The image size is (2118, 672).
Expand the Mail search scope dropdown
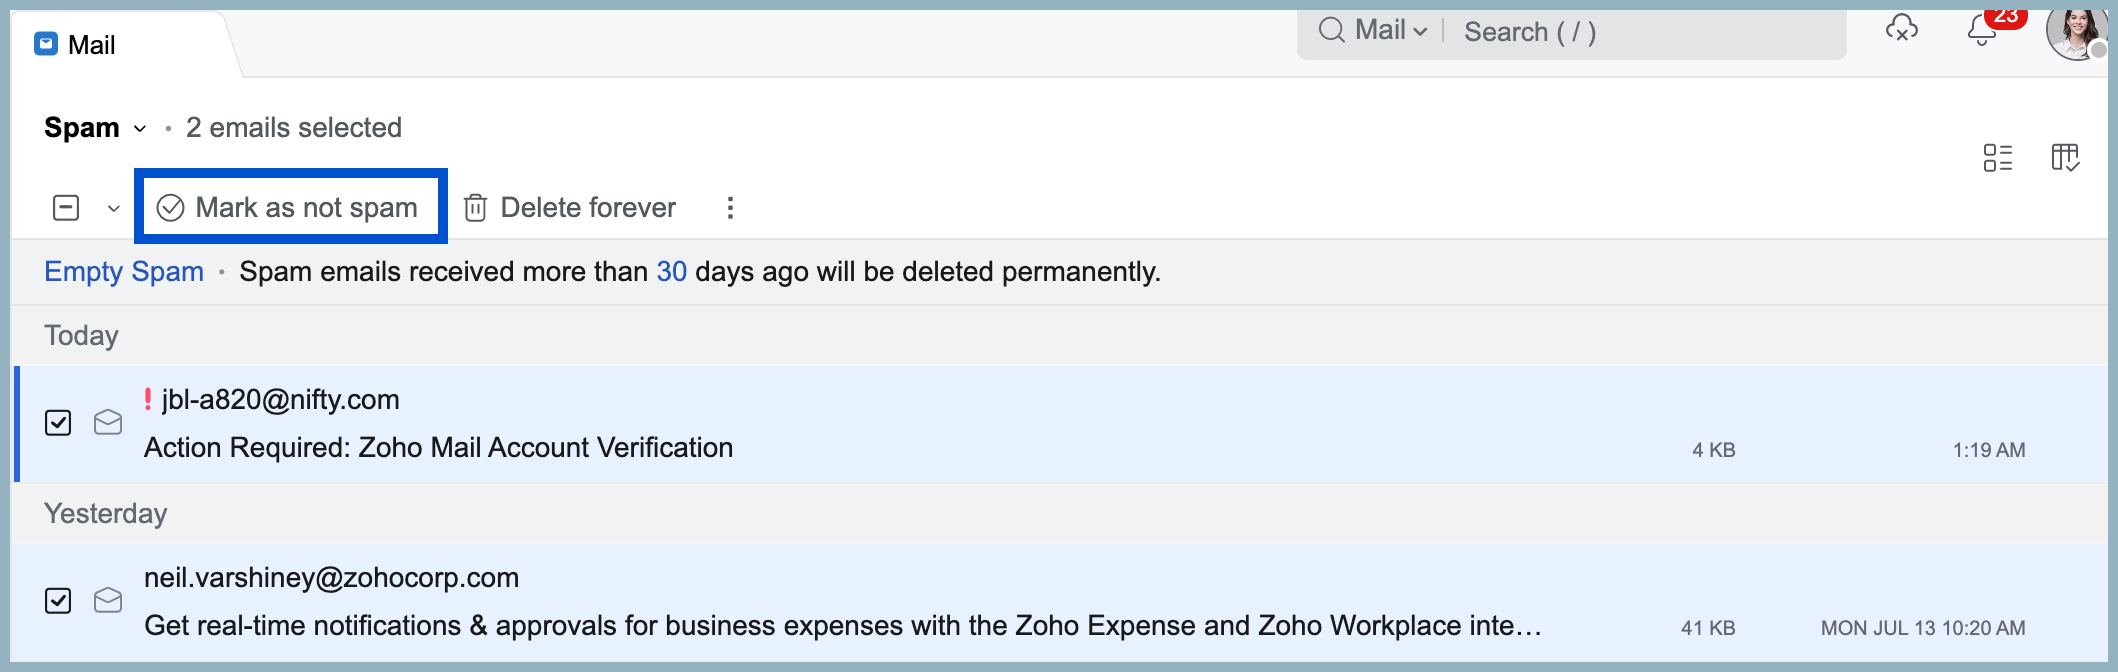click(x=1392, y=31)
